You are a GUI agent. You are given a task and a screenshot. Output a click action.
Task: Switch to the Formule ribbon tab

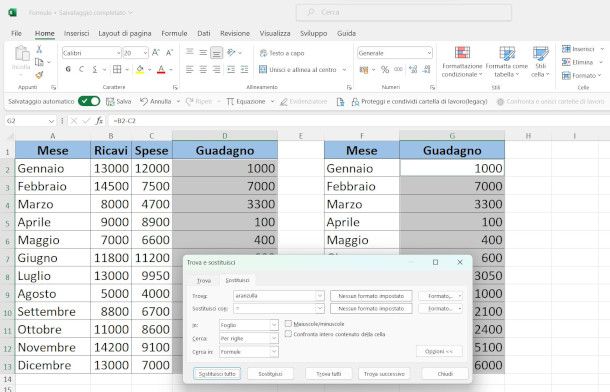pyautogui.click(x=174, y=33)
